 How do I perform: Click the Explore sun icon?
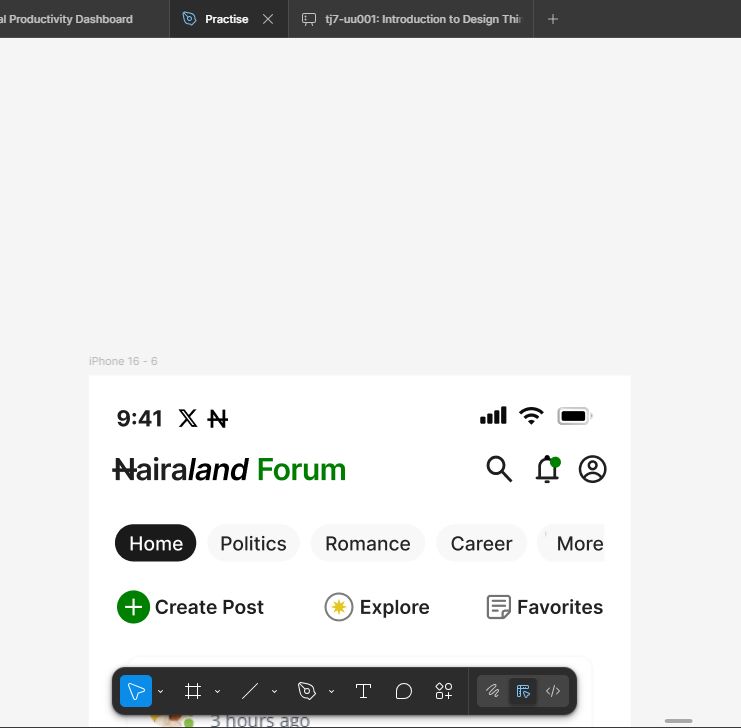pyautogui.click(x=338, y=607)
